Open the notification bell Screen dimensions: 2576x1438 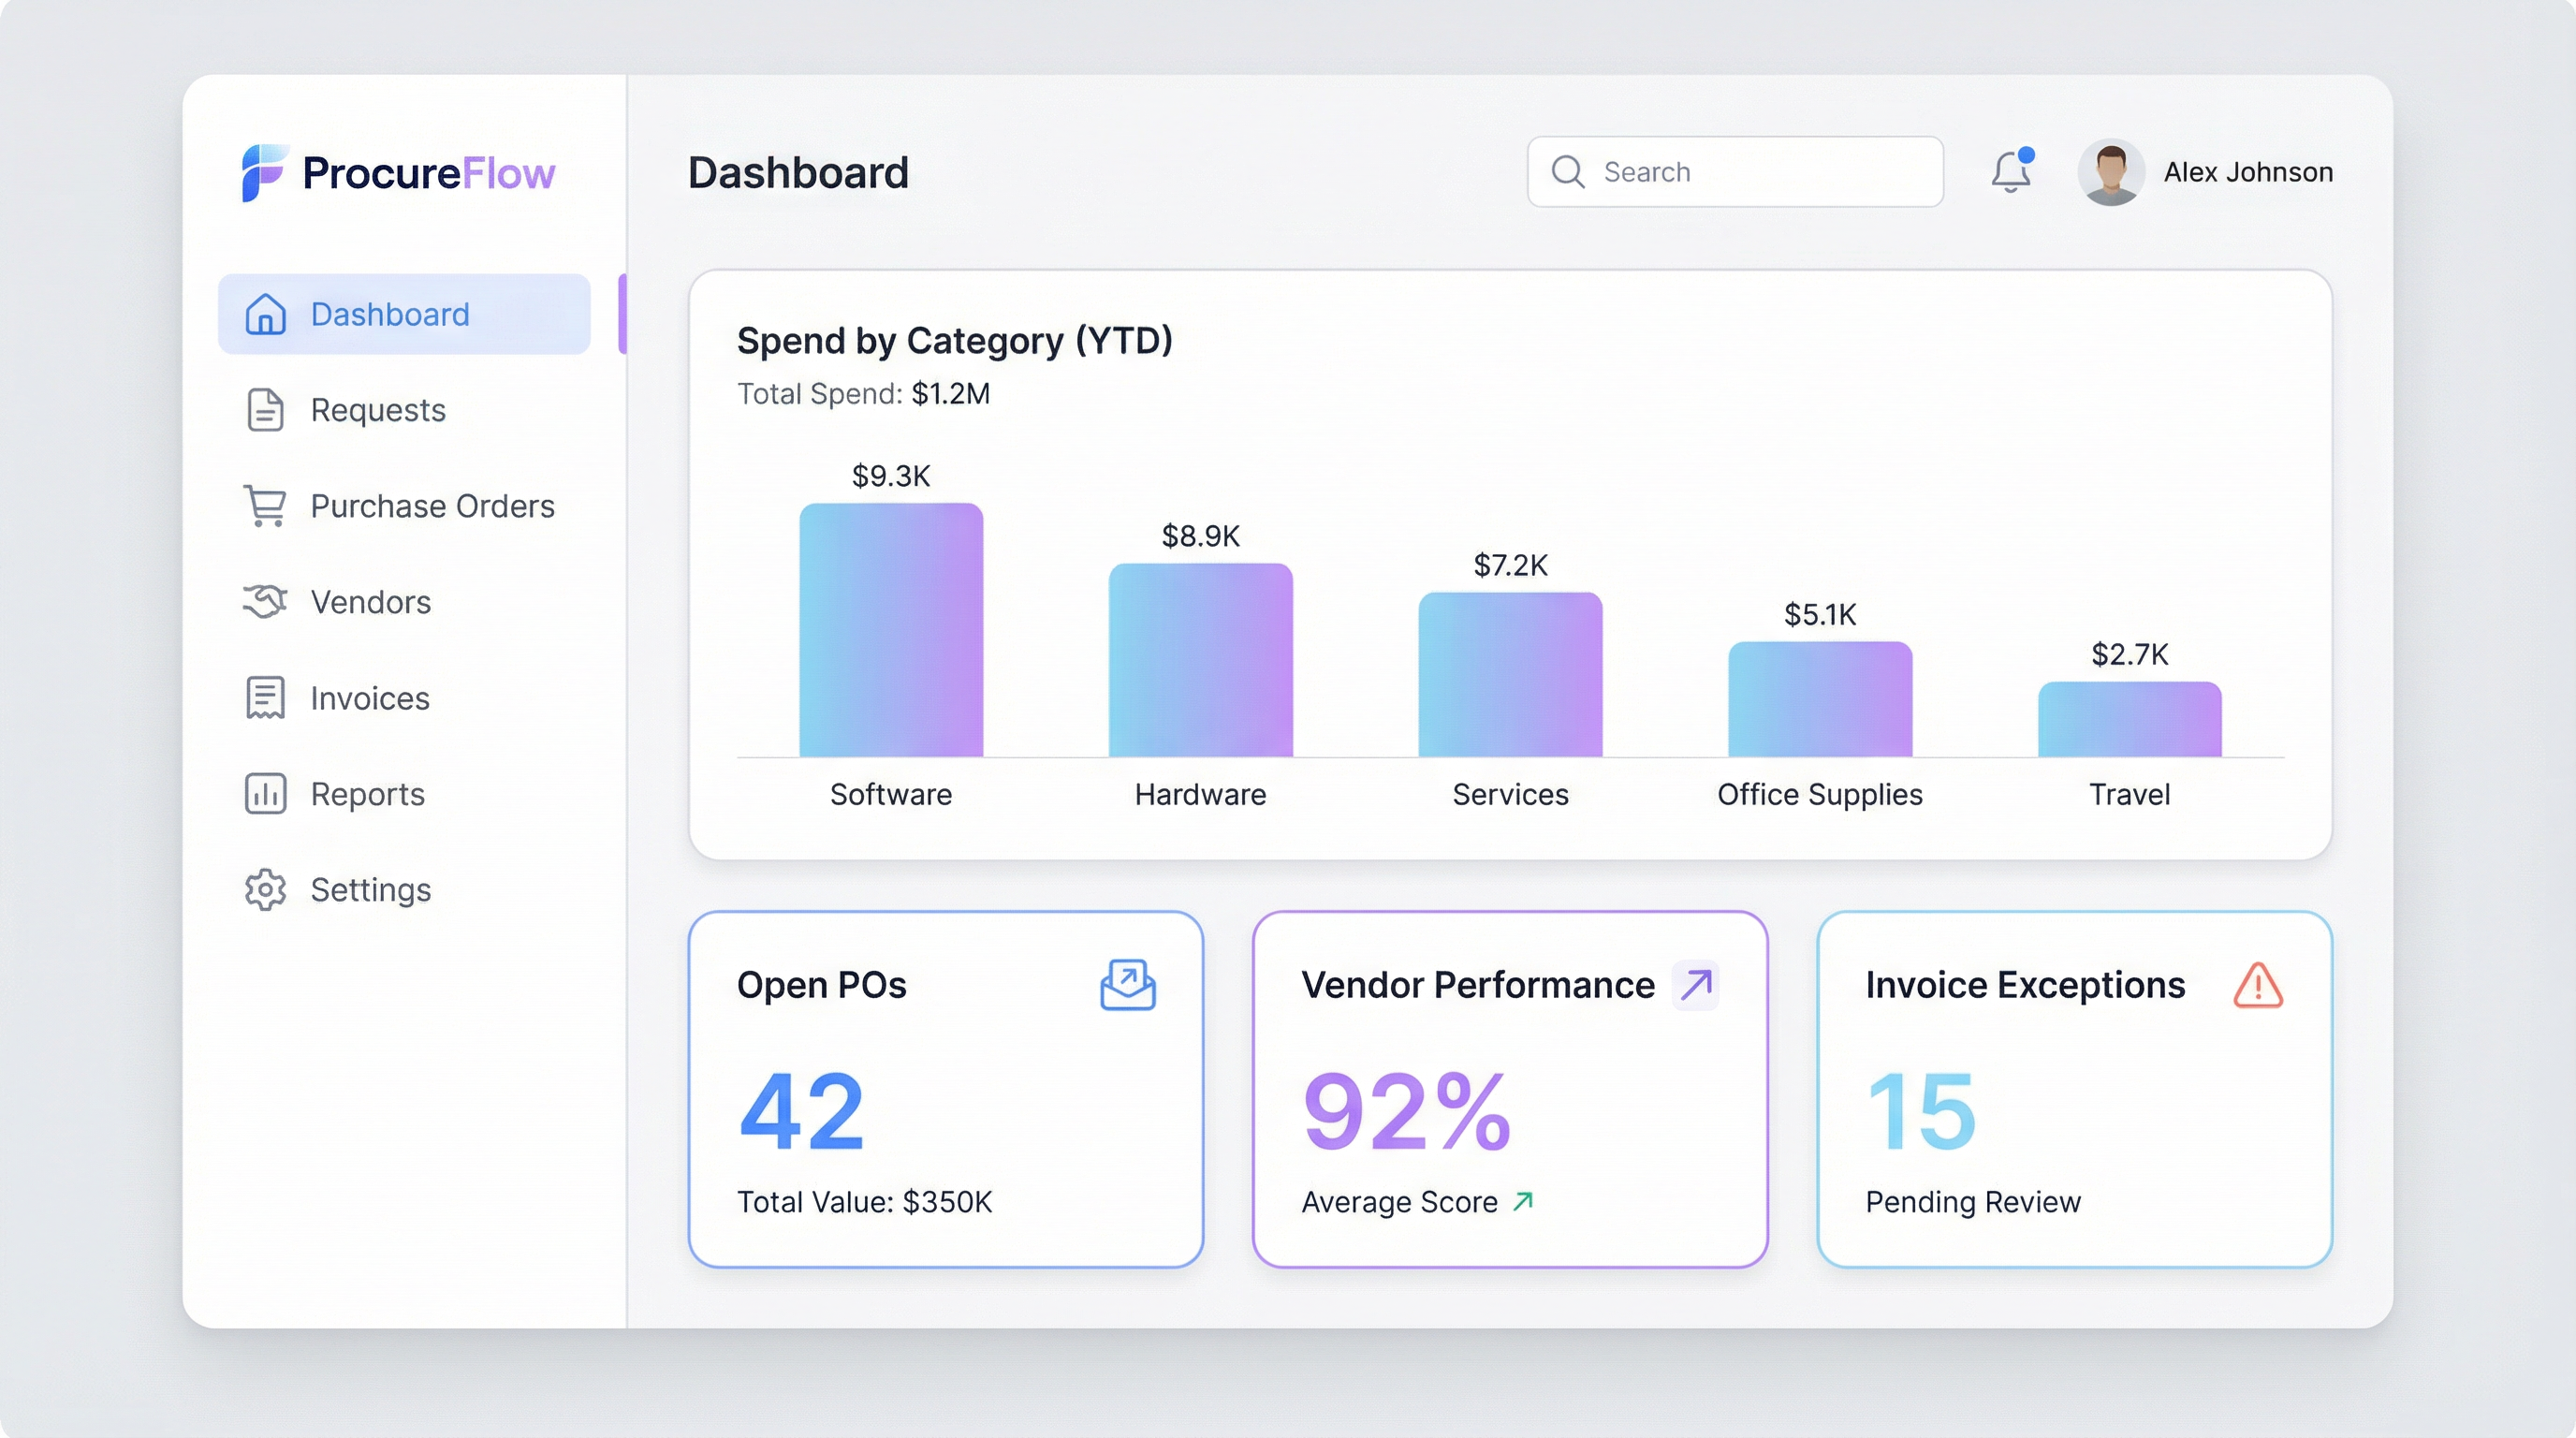(2010, 172)
